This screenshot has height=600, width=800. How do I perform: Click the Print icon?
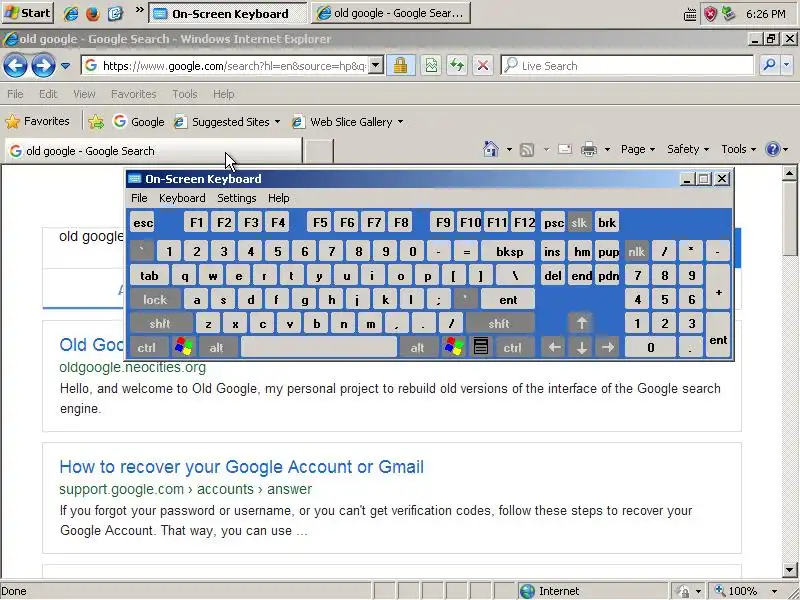pyautogui.click(x=589, y=149)
